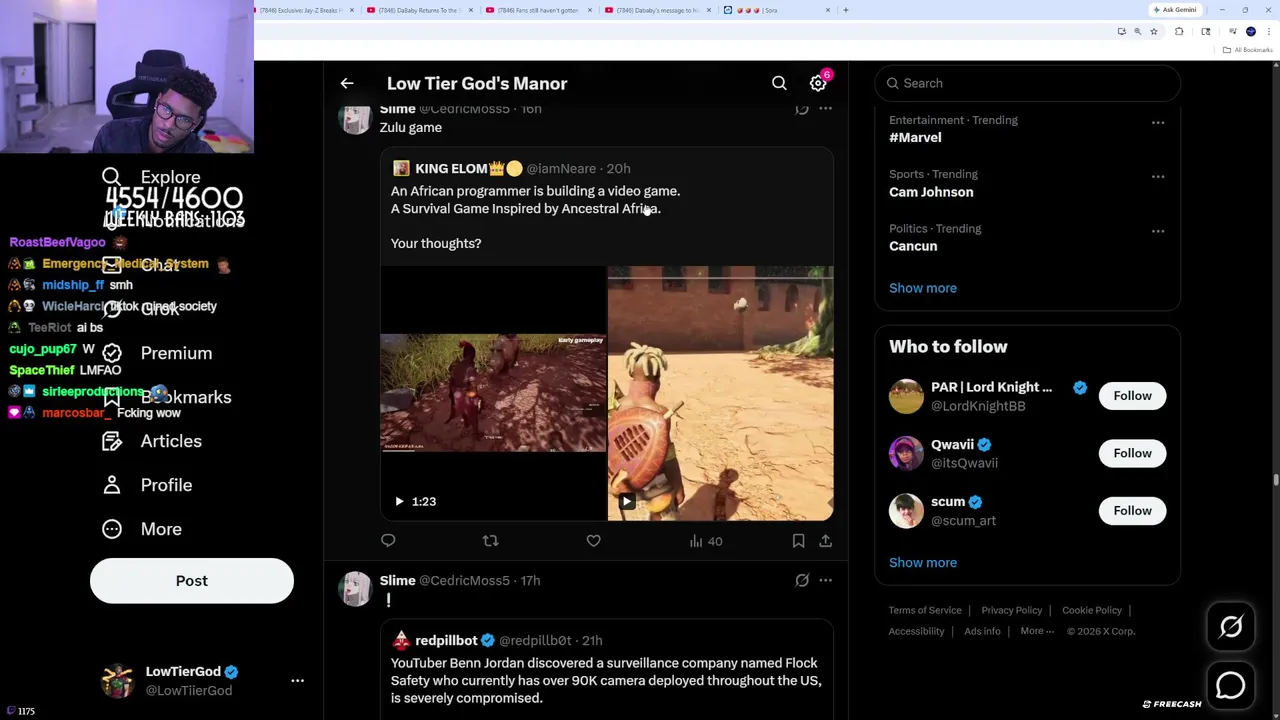Open redpillbot's quoted post about Flock Safety
Viewport: 1280px width, 720px height.
click(606, 681)
